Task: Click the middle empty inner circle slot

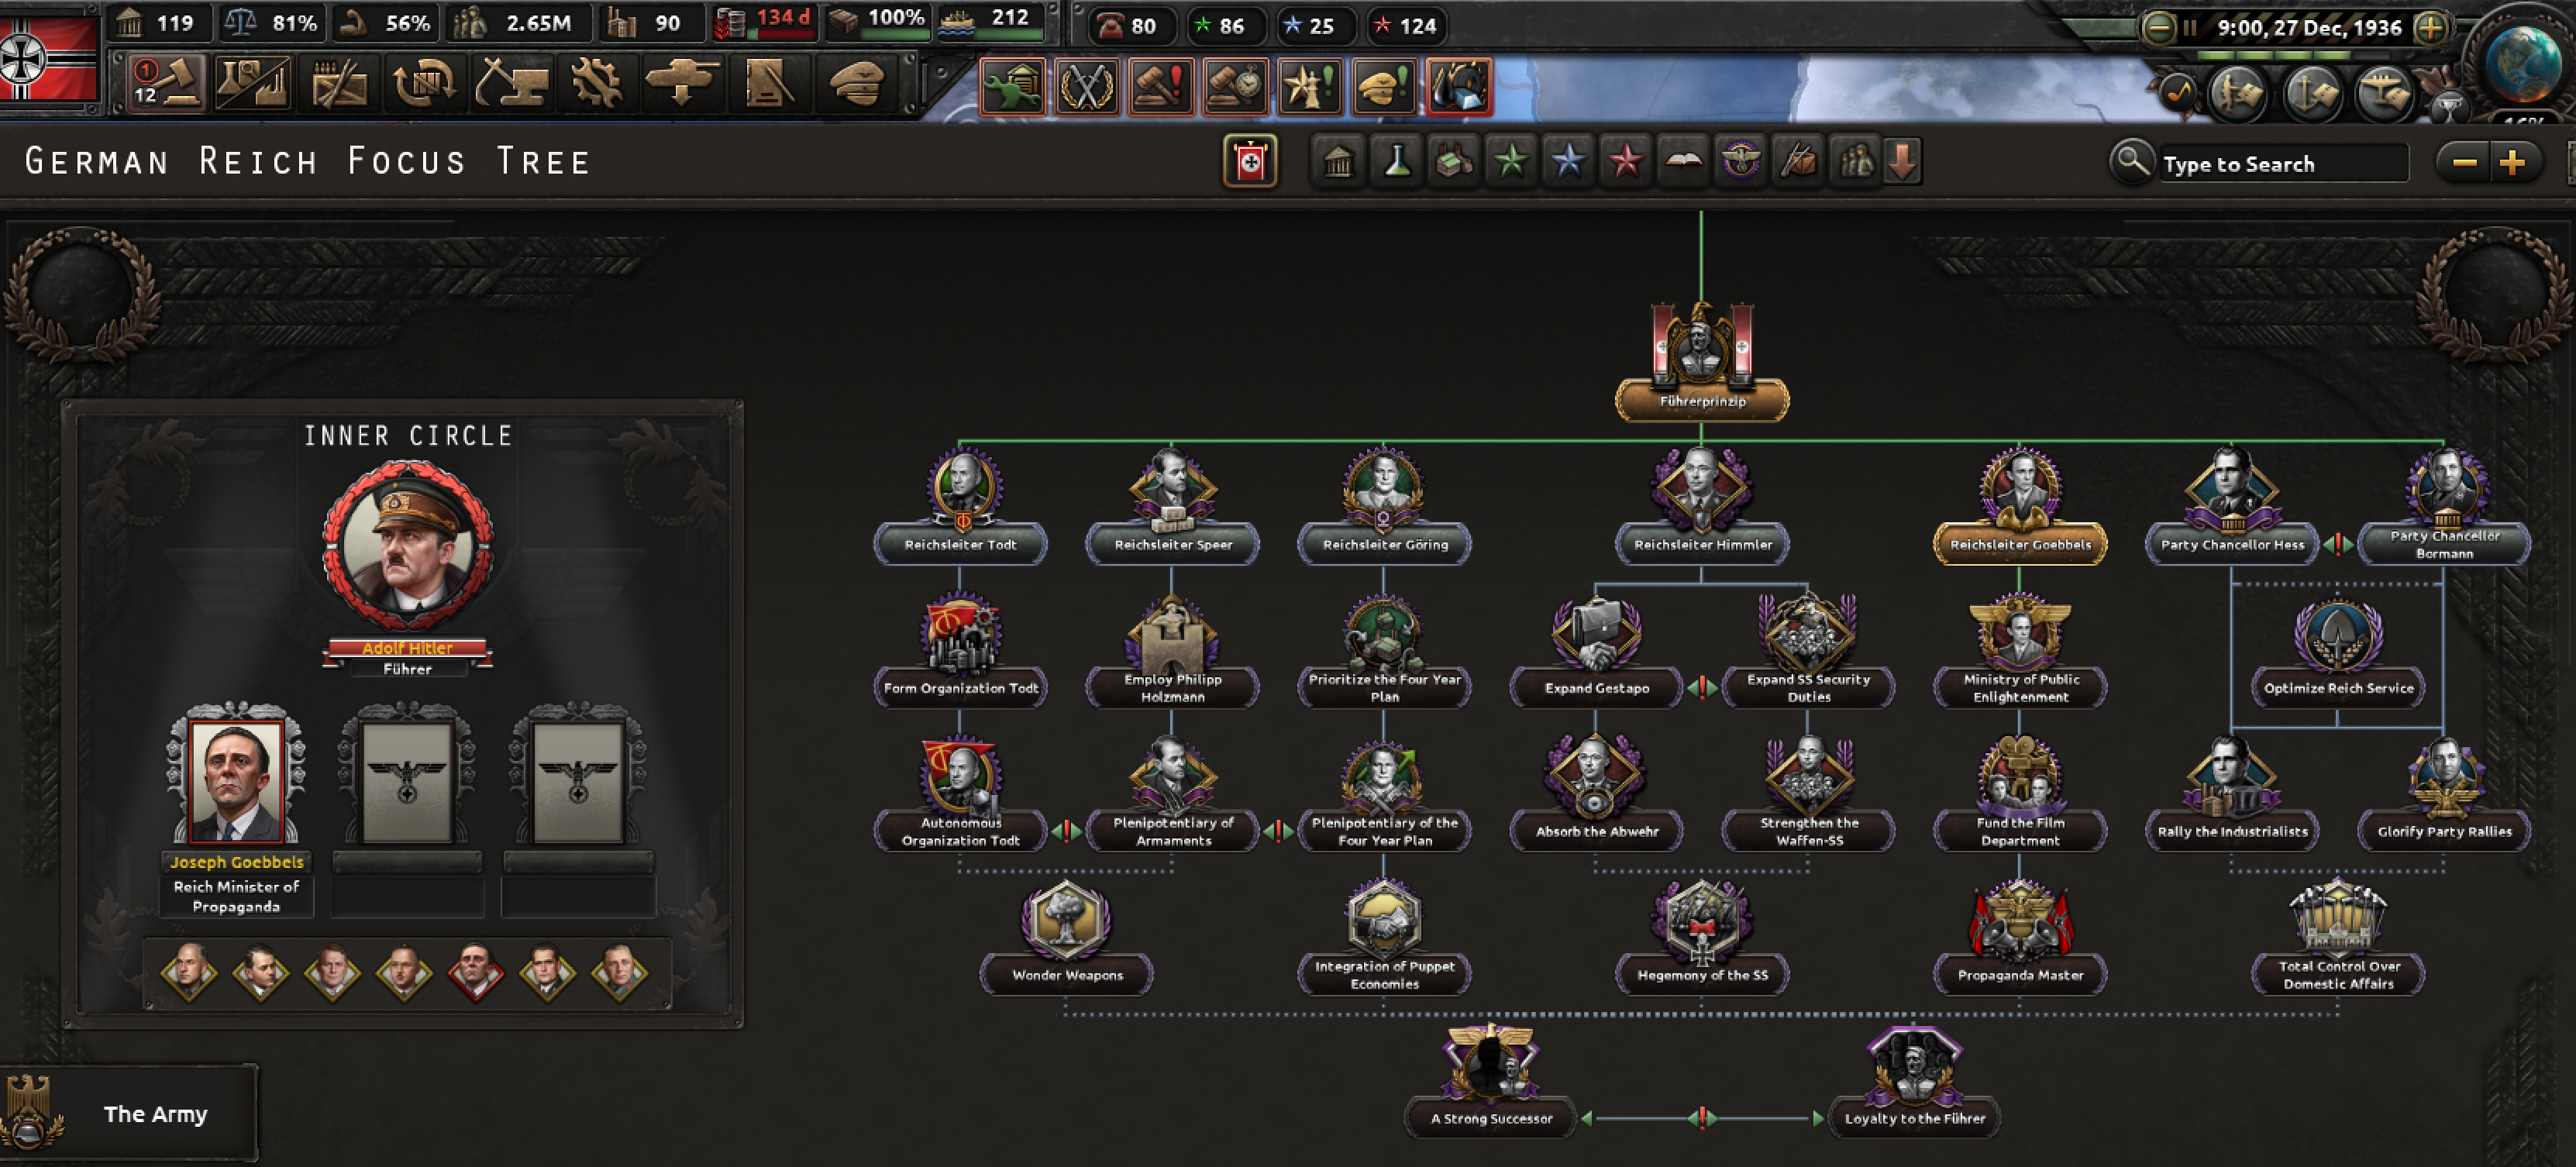Action: click(x=407, y=782)
